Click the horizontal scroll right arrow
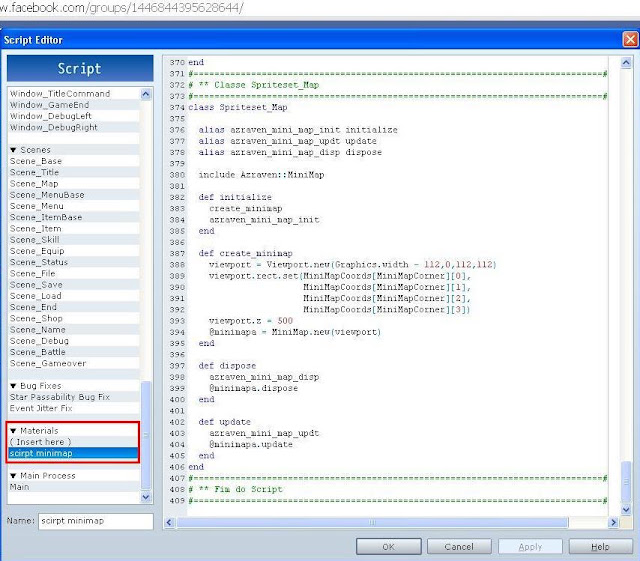This screenshot has height=561, width=640. click(x=613, y=522)
